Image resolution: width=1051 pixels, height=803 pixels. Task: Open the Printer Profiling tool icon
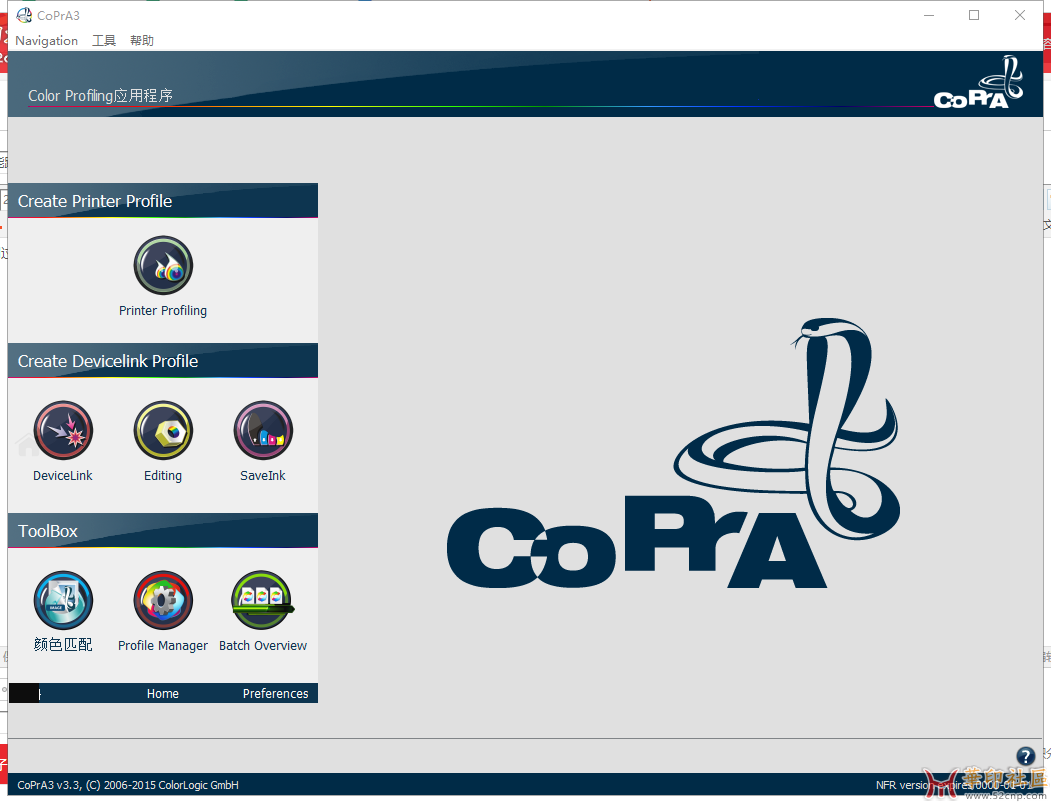pos(163,265)
